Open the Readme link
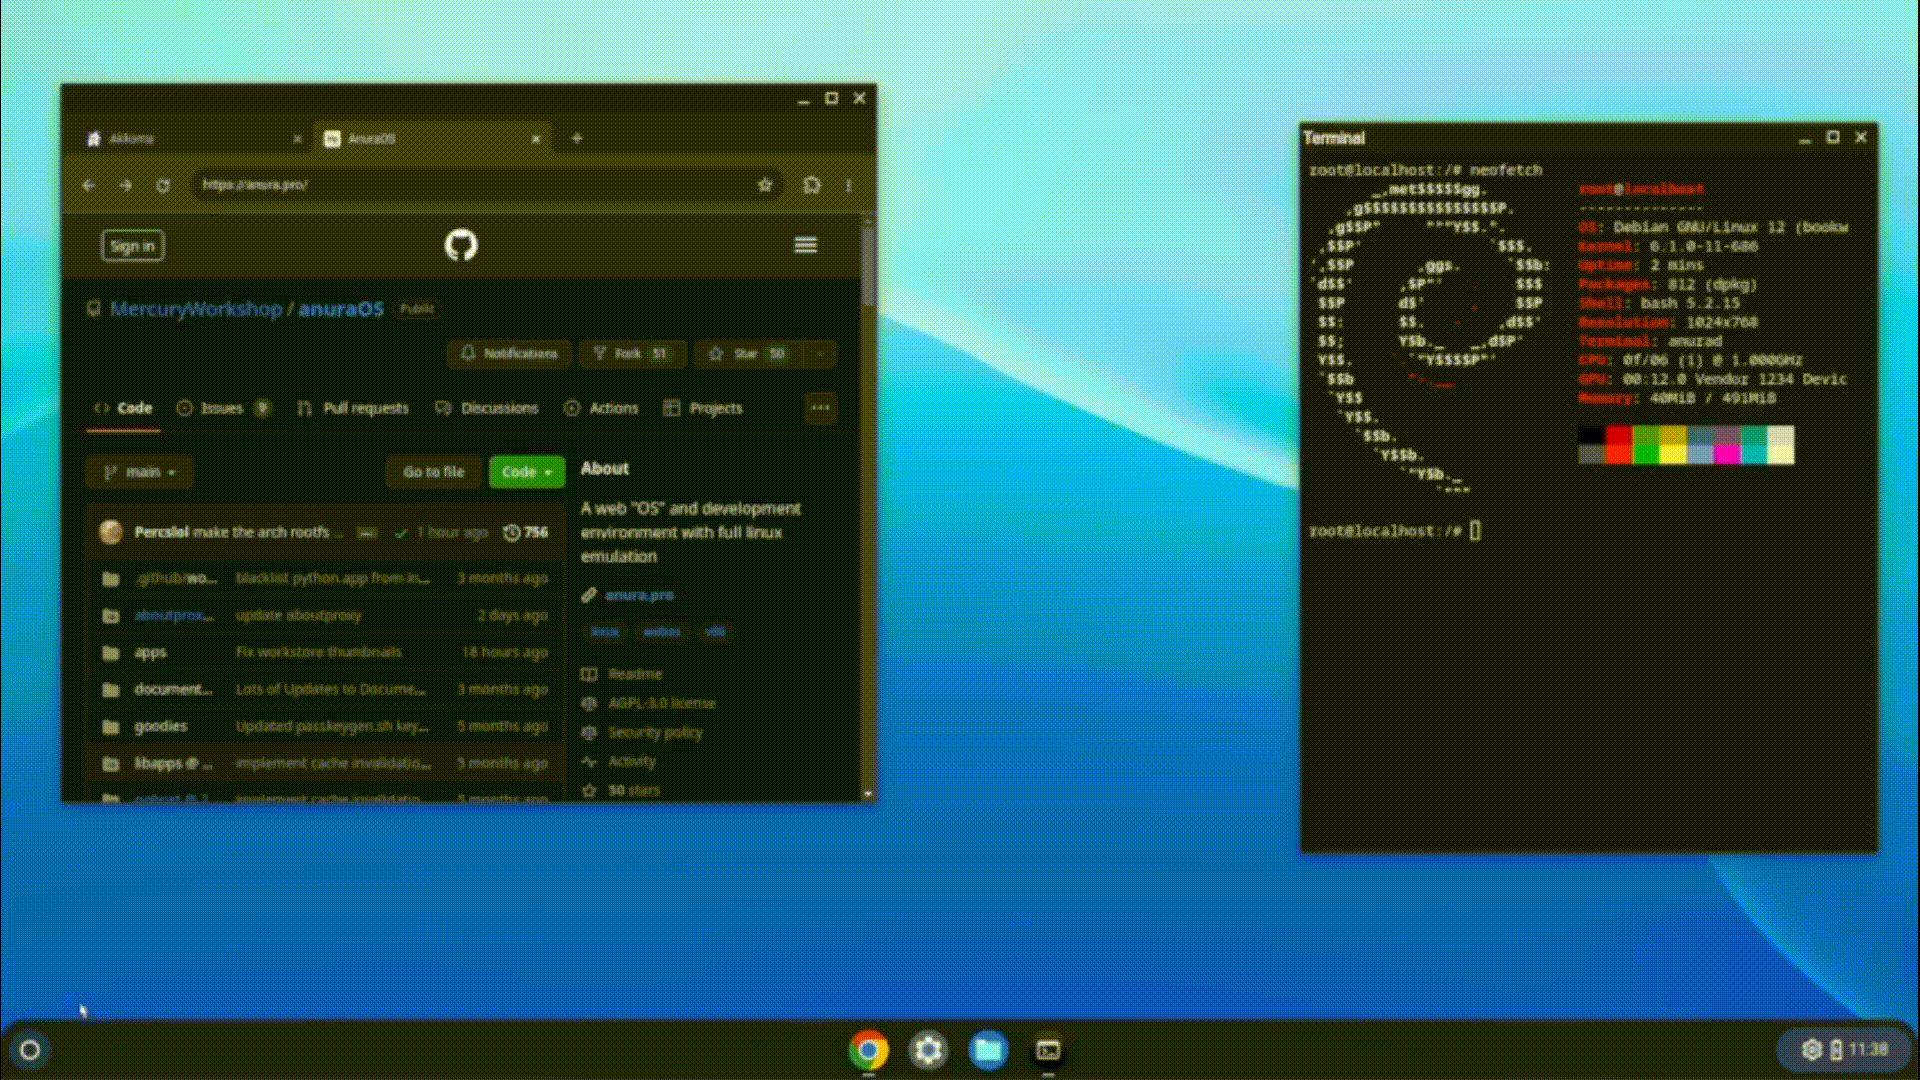Viewport: 1920px width, 1080px height. (635, 674)
